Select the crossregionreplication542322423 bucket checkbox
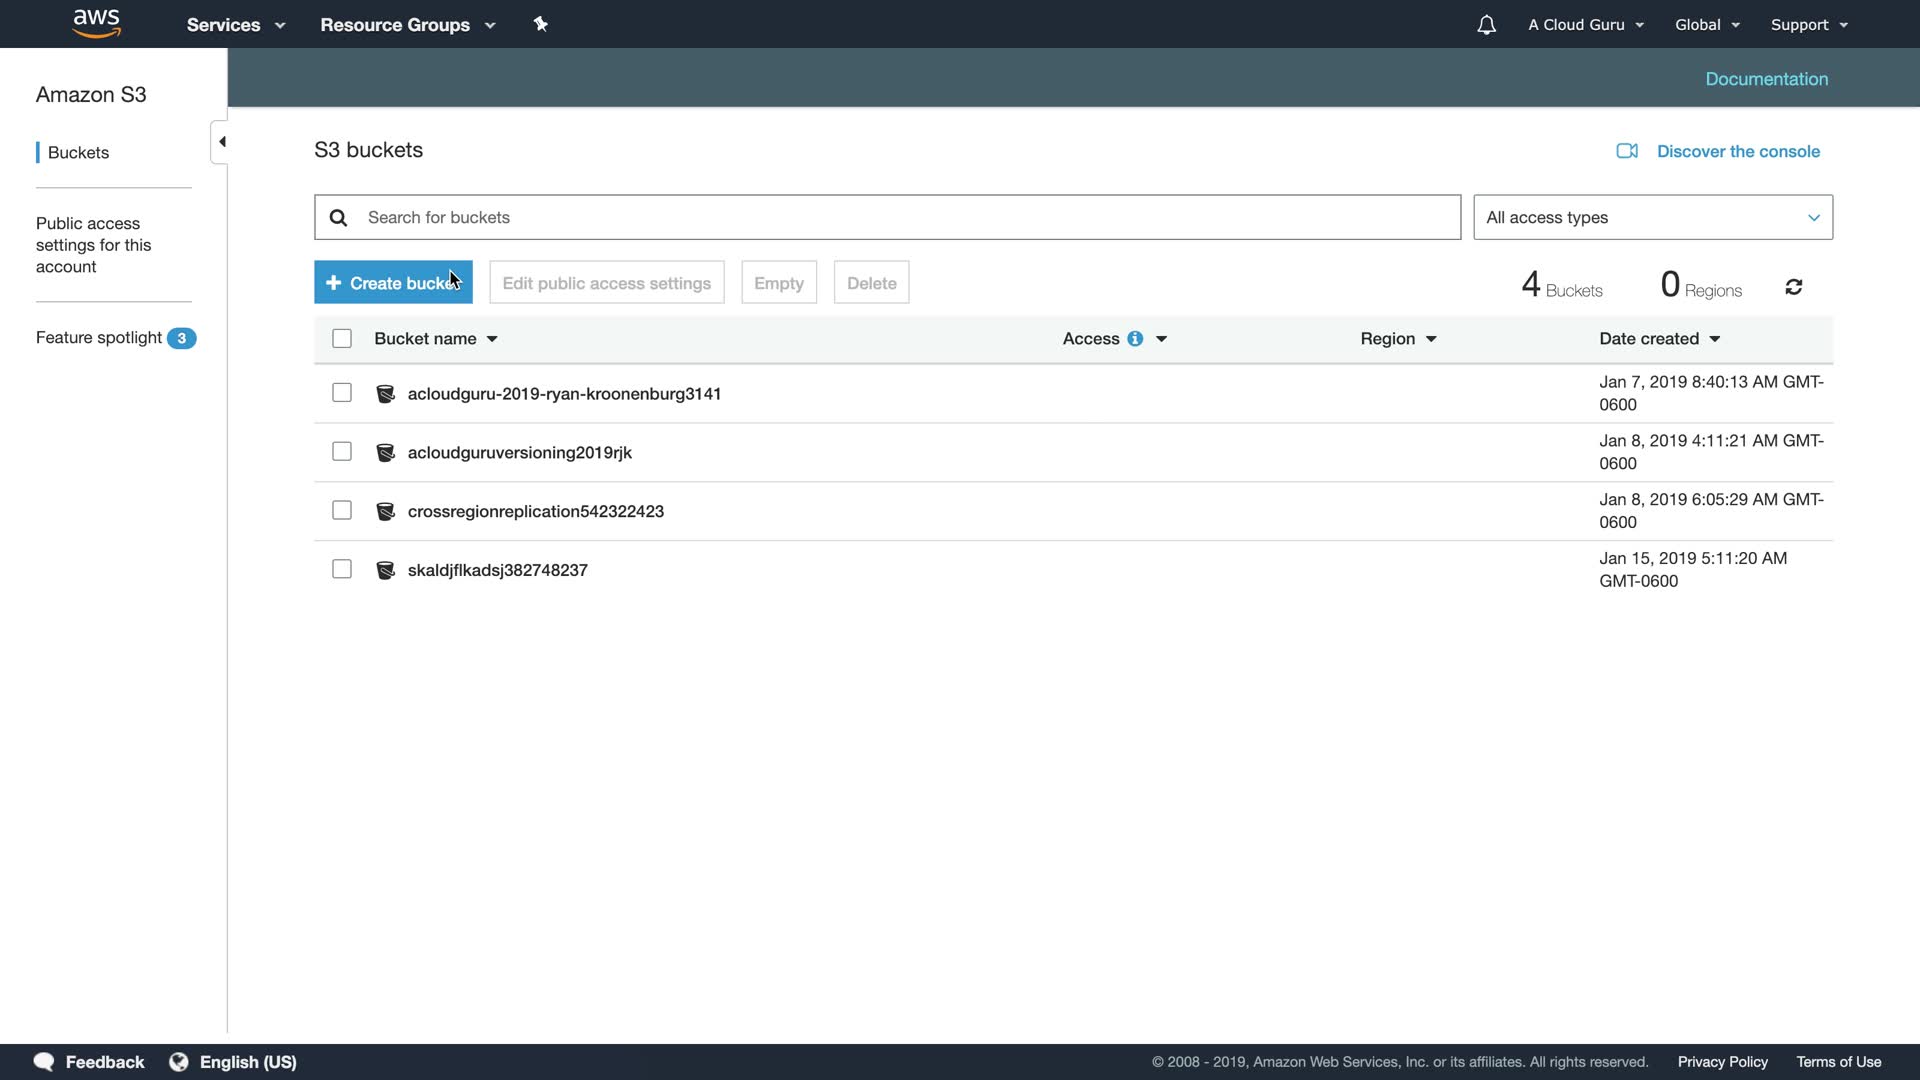The height and width of the screenshot is (1080, 1920). 342,511
